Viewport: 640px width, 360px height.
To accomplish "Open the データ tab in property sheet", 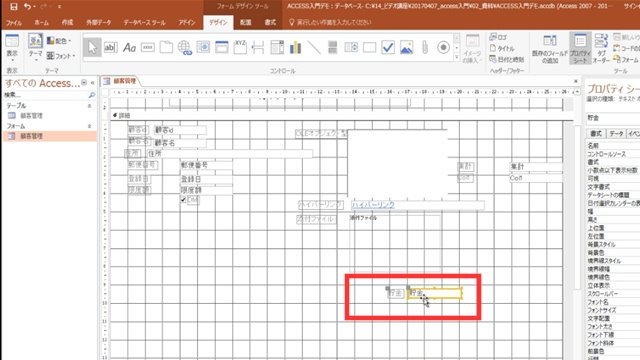I will (616, 133).
